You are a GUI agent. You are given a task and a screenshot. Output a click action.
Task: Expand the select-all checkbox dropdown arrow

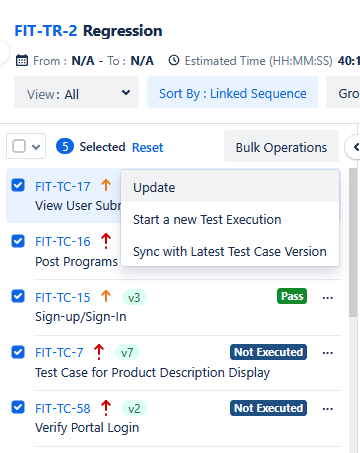tap(36, 147)
